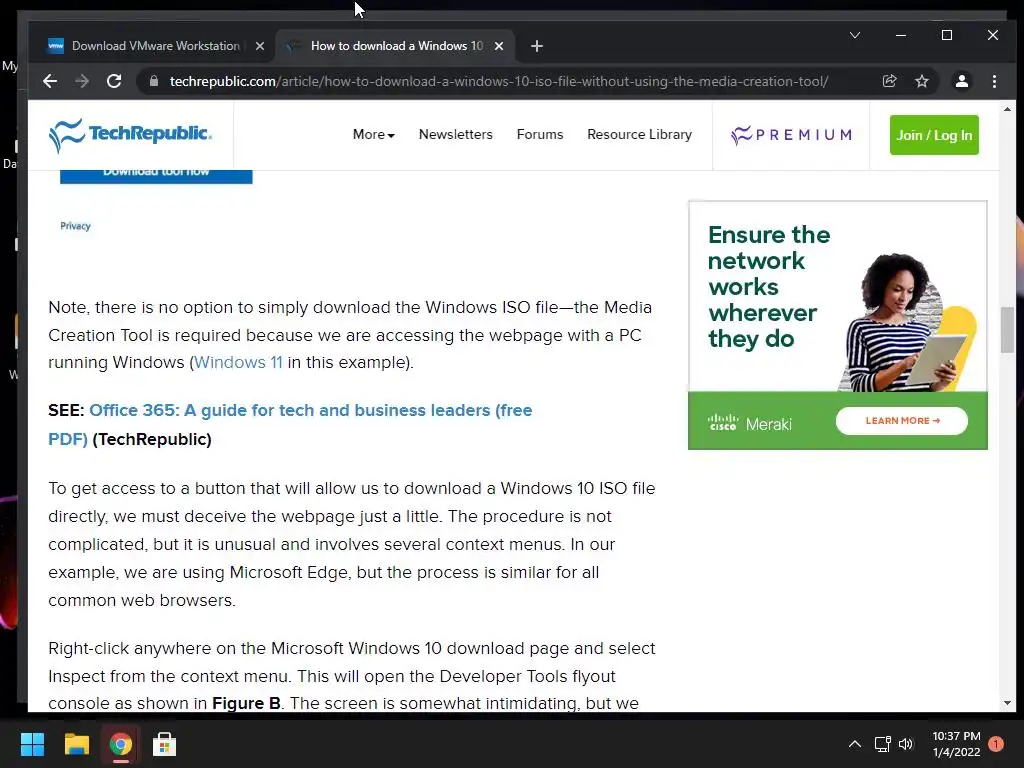Click the TechRepublic logo
This screenshot has height=768, width=1024.
(130, 135)
